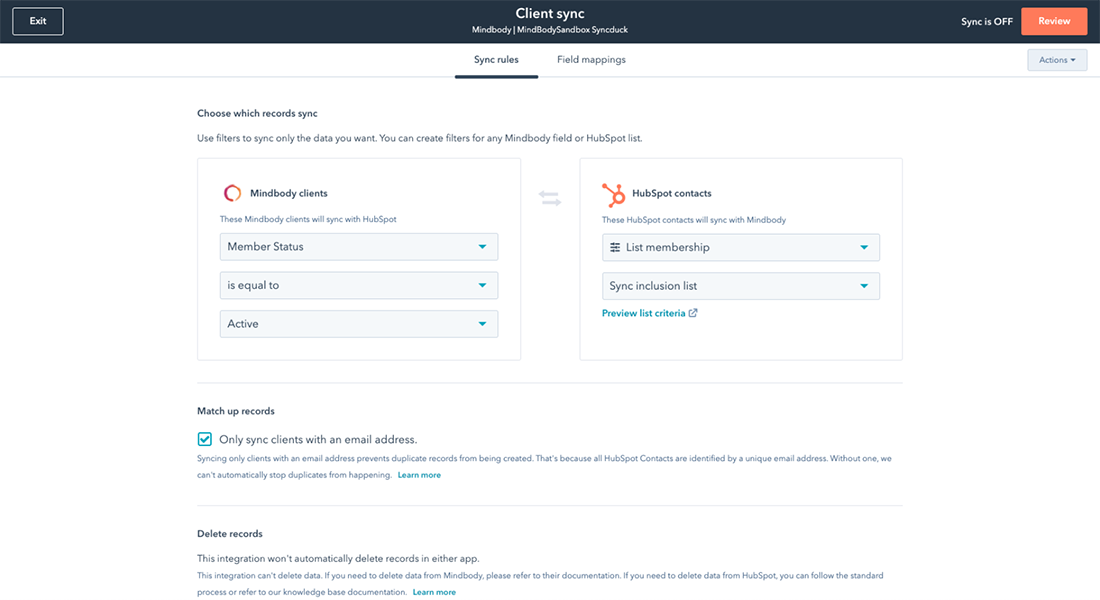This screenshot has height=600, width=1100.
Task: Click the 'Sync is OFF' status text
Action: (986, 22)
